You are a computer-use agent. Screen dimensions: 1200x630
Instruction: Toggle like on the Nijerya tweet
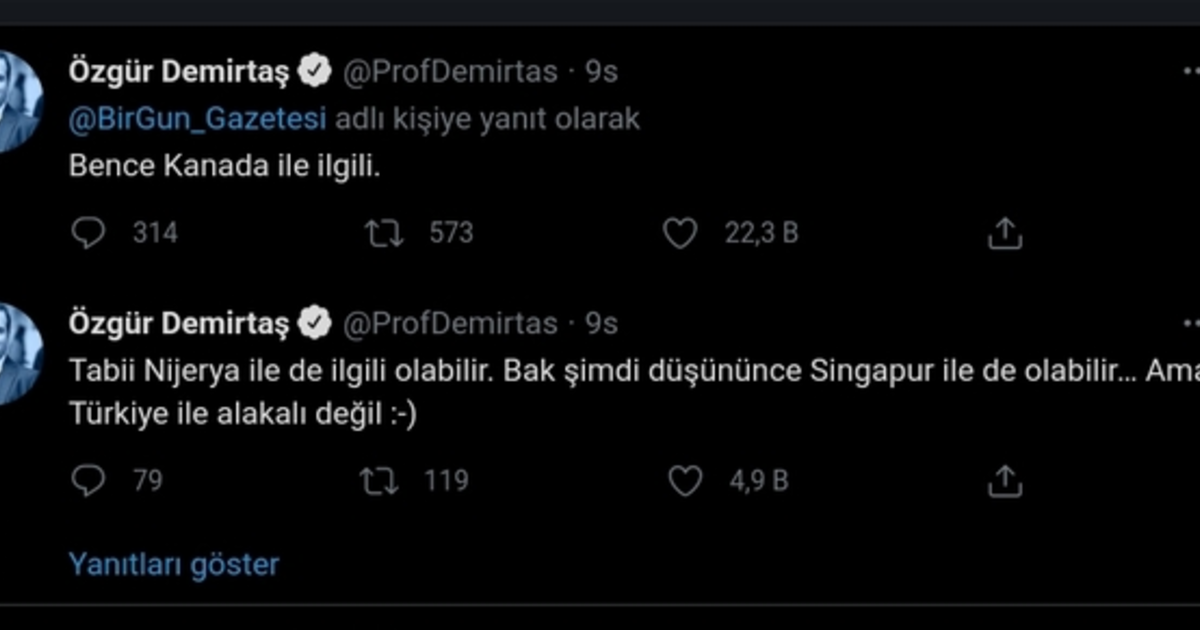point(686,481)
